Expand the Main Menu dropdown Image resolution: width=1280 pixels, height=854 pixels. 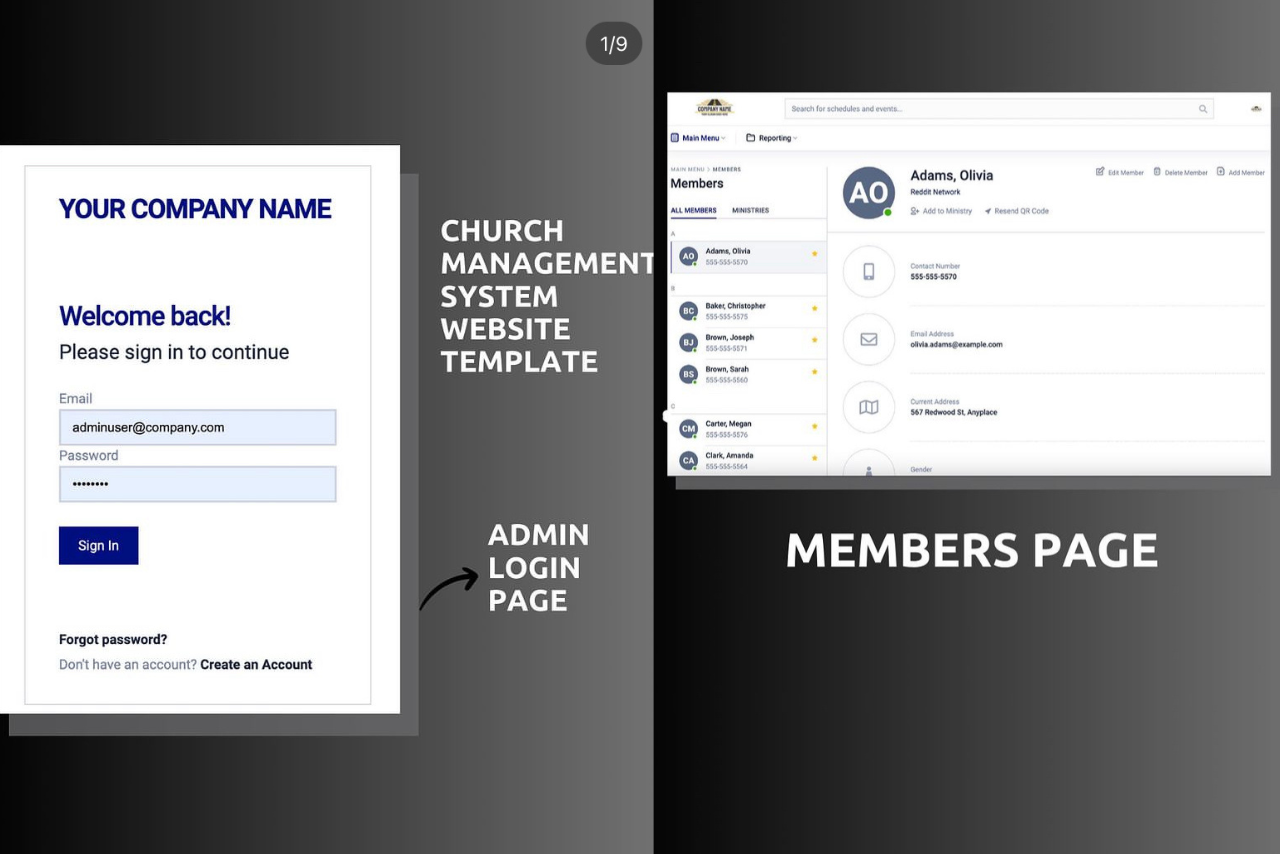click(698, 138)
